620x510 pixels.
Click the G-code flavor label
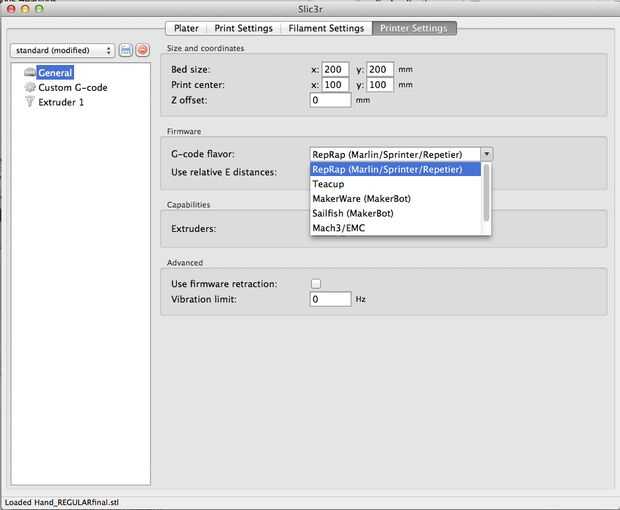point(202,154)
